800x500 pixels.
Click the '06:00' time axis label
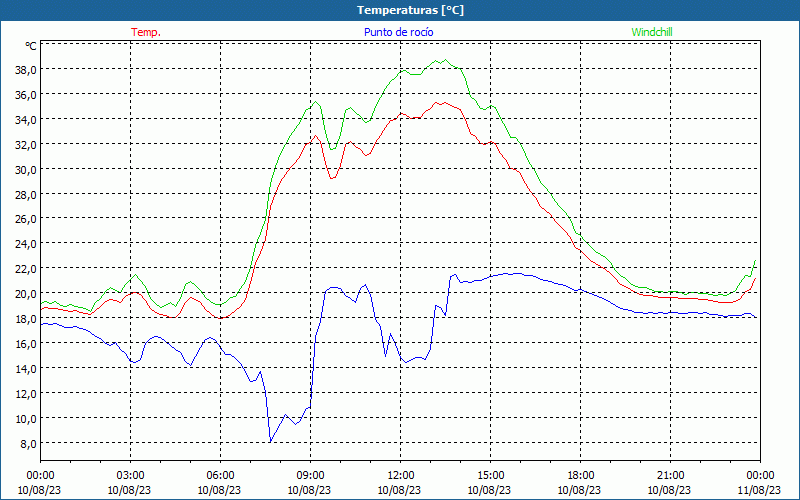click(x=220, y=476)
